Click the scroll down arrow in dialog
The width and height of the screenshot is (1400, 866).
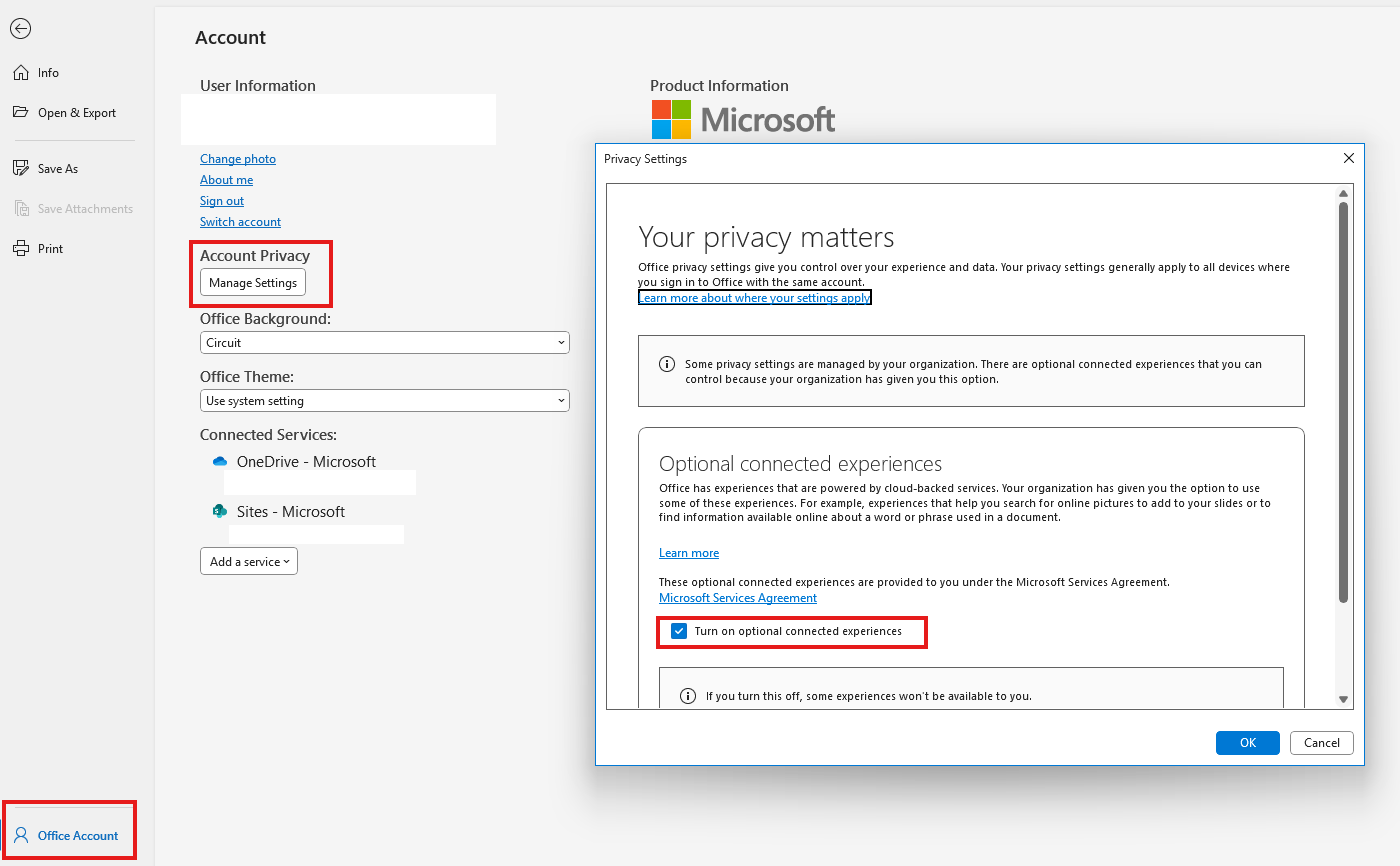(x=1344, y=699)
